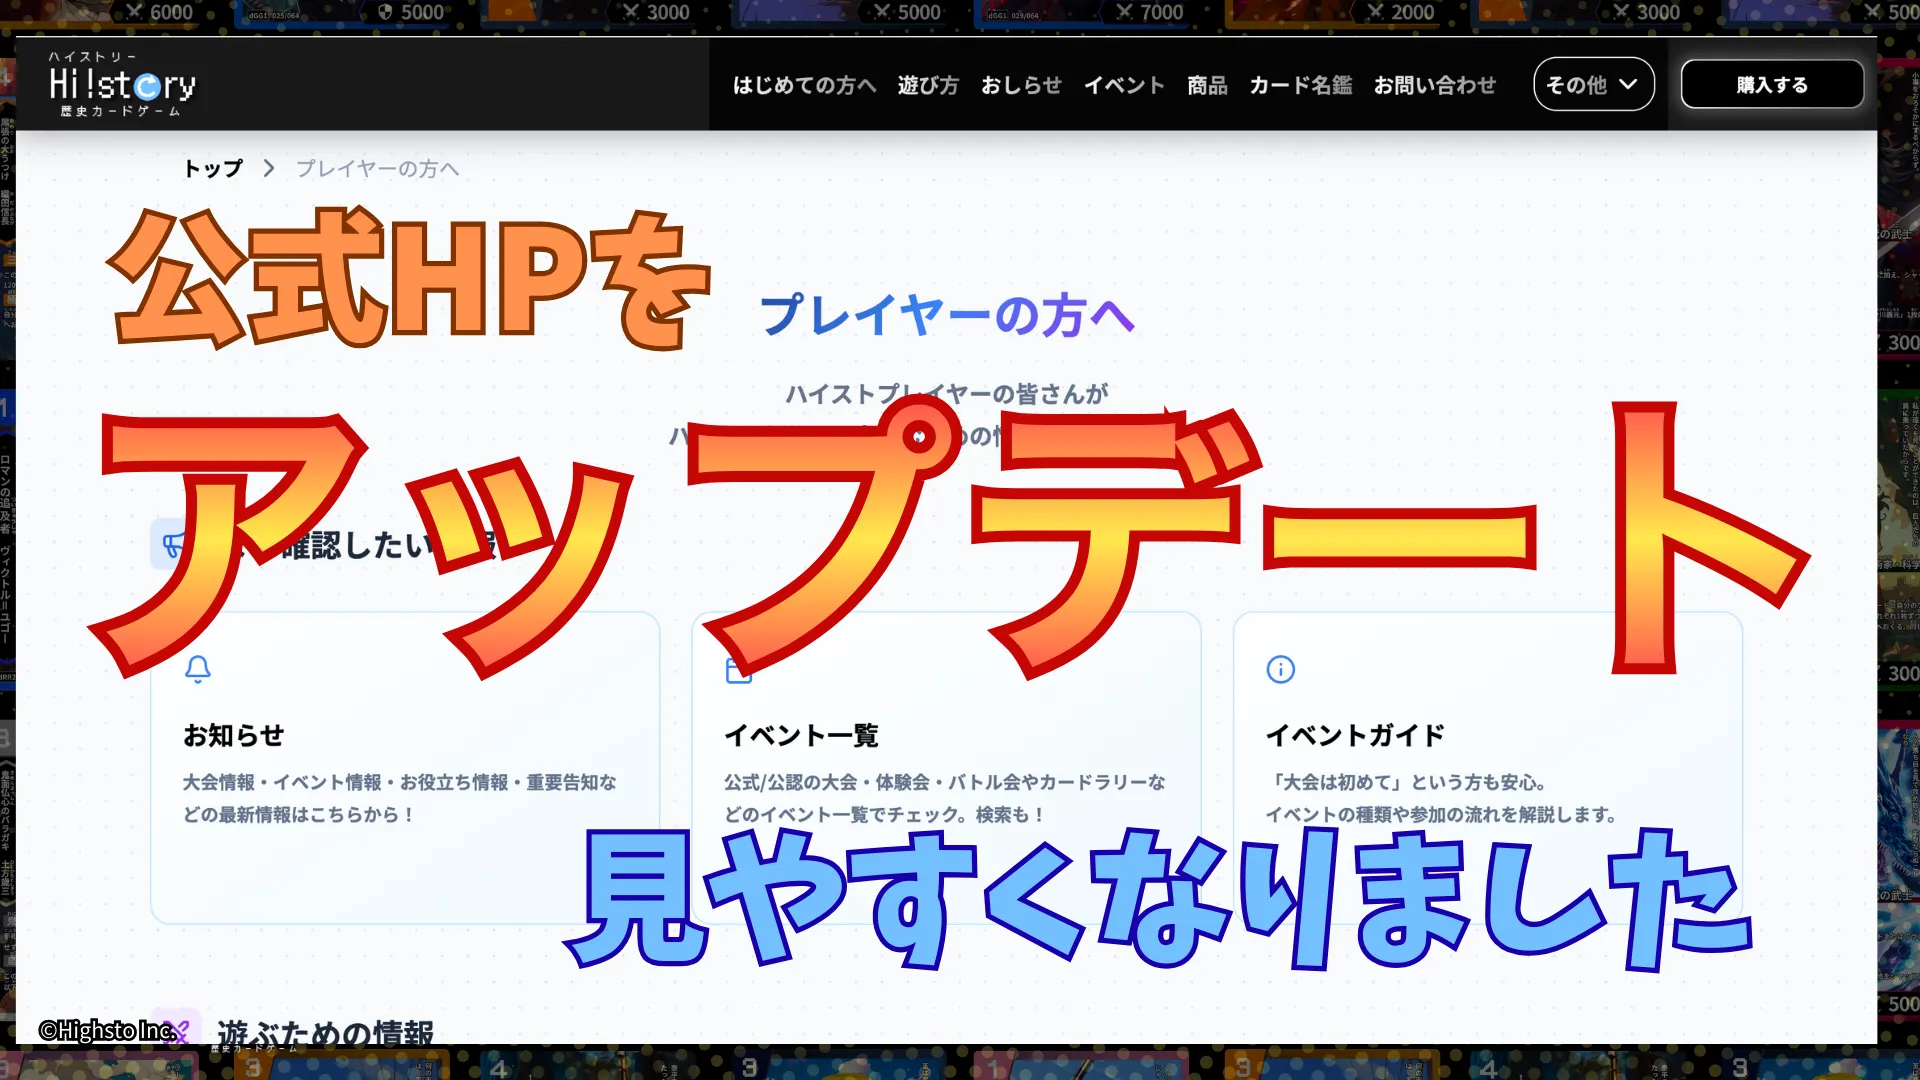The width and height of the screenshot is (1920, 1080).
Task: Select 遊び方 in the navigation menu
Action: (x=928, y=86)
